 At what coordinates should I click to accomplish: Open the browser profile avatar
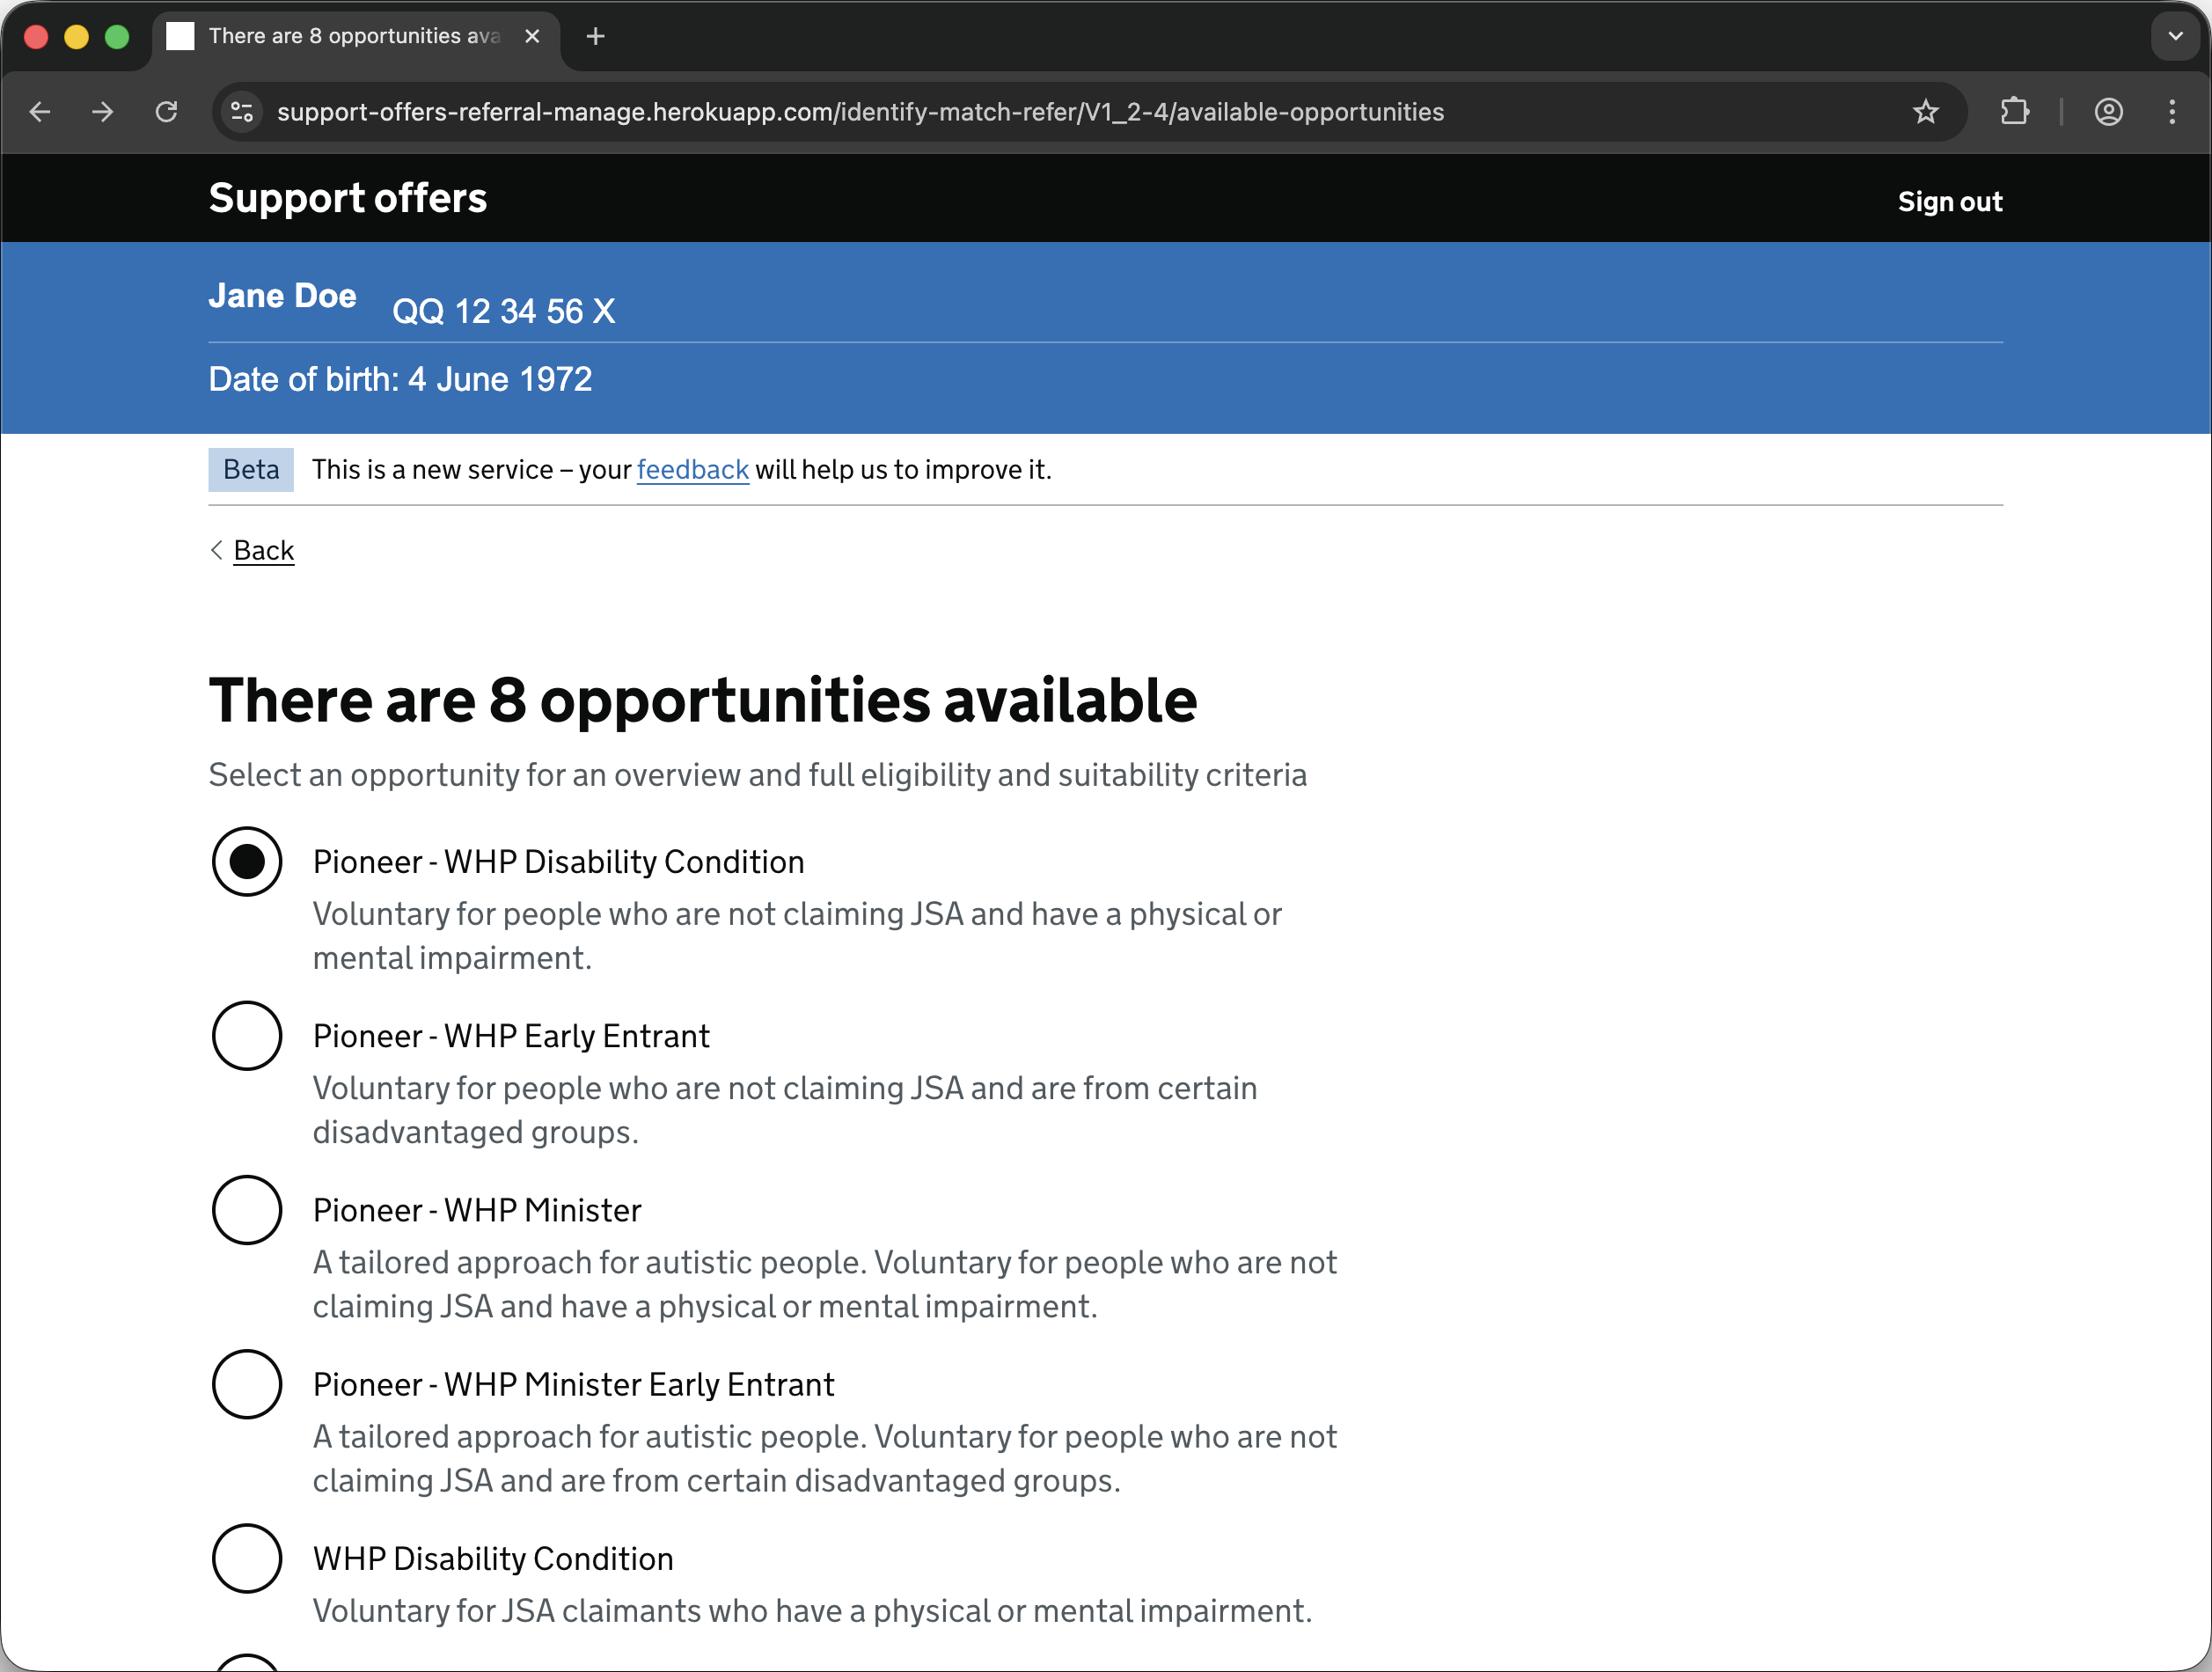pos(2107,111)
